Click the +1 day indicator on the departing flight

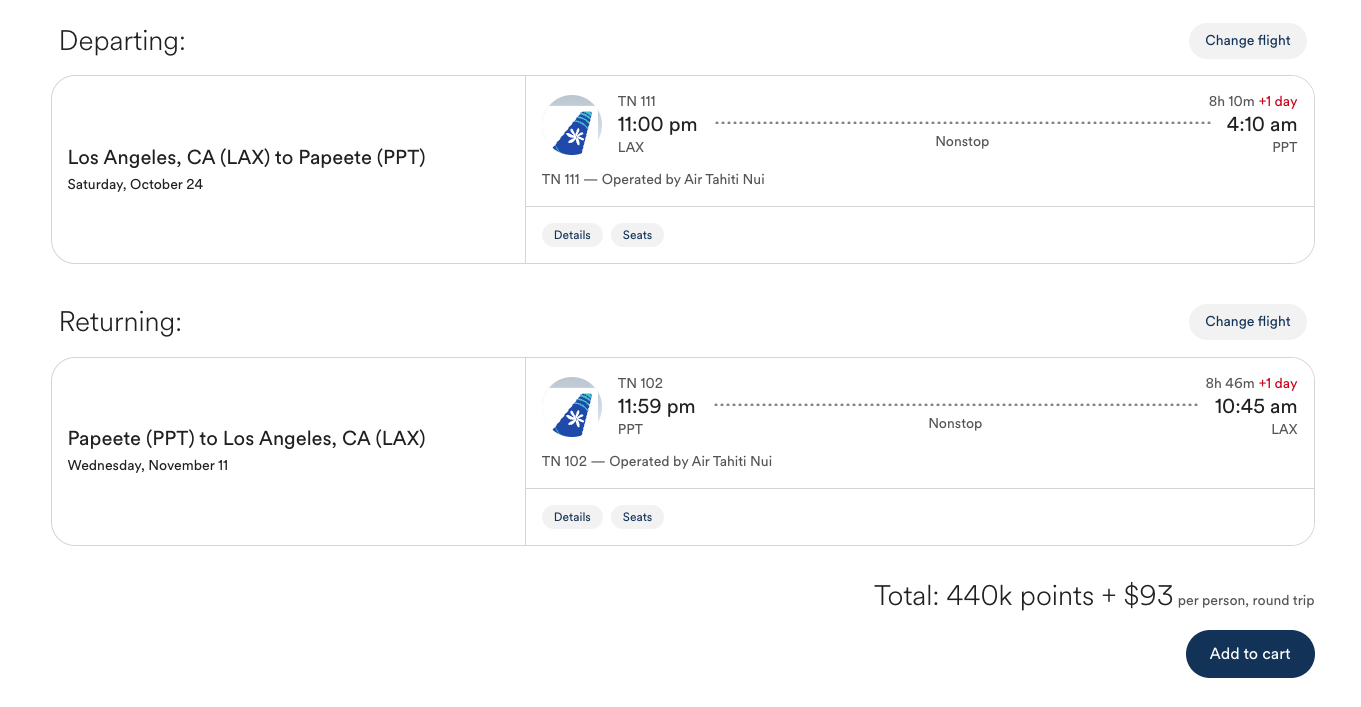point(1278,101)
